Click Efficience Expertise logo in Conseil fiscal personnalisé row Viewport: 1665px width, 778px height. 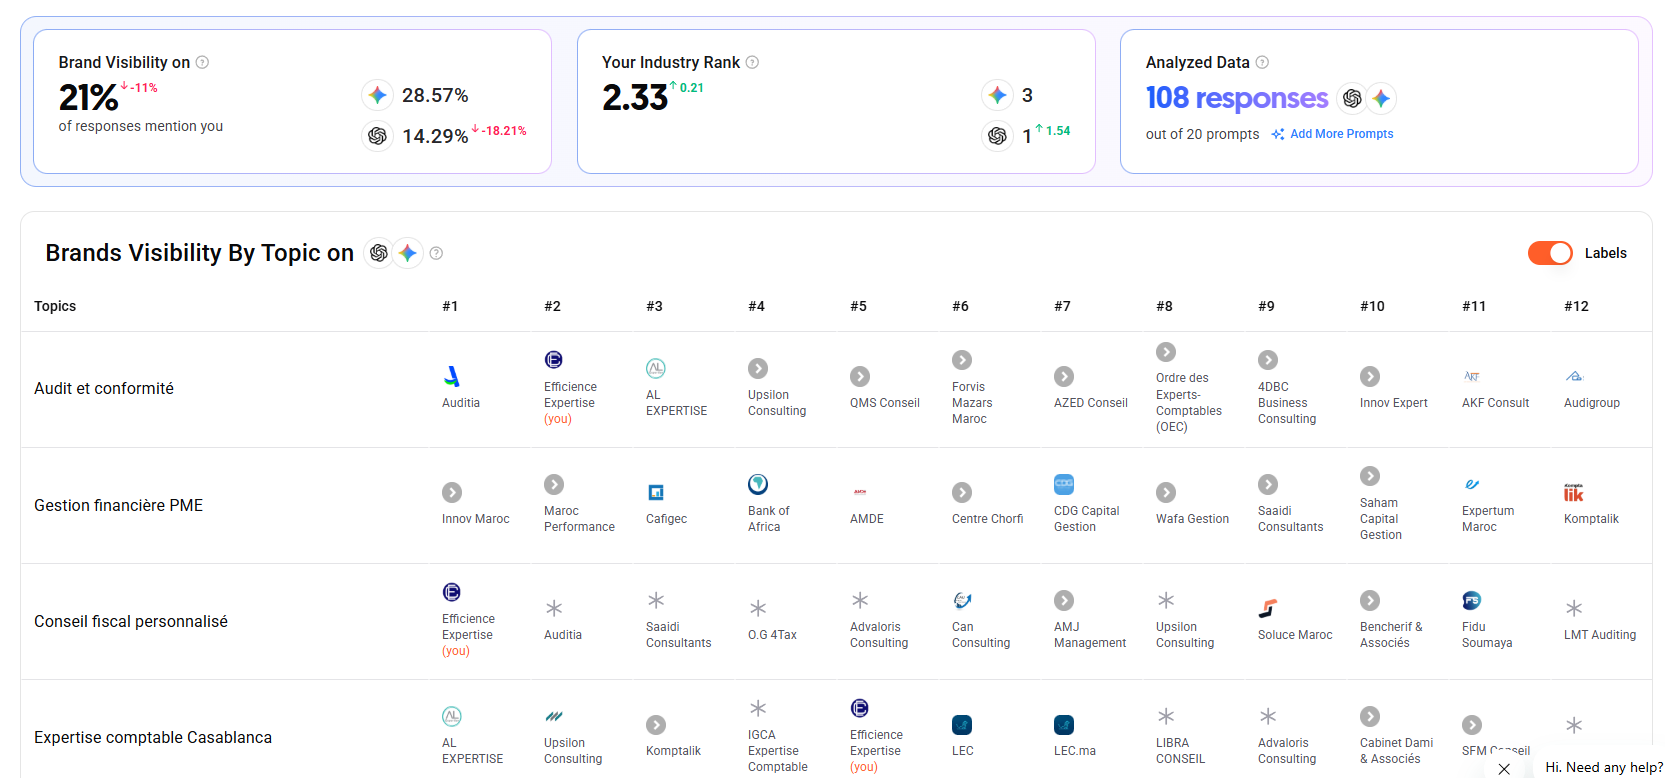tap(452, 592)
